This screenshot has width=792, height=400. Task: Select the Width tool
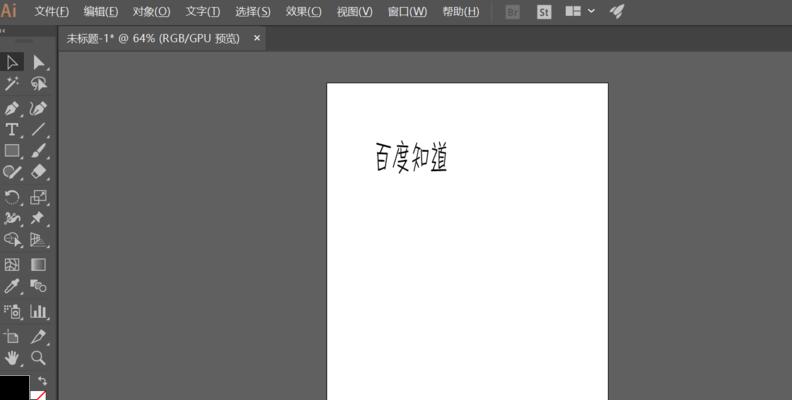pos(12,218)
